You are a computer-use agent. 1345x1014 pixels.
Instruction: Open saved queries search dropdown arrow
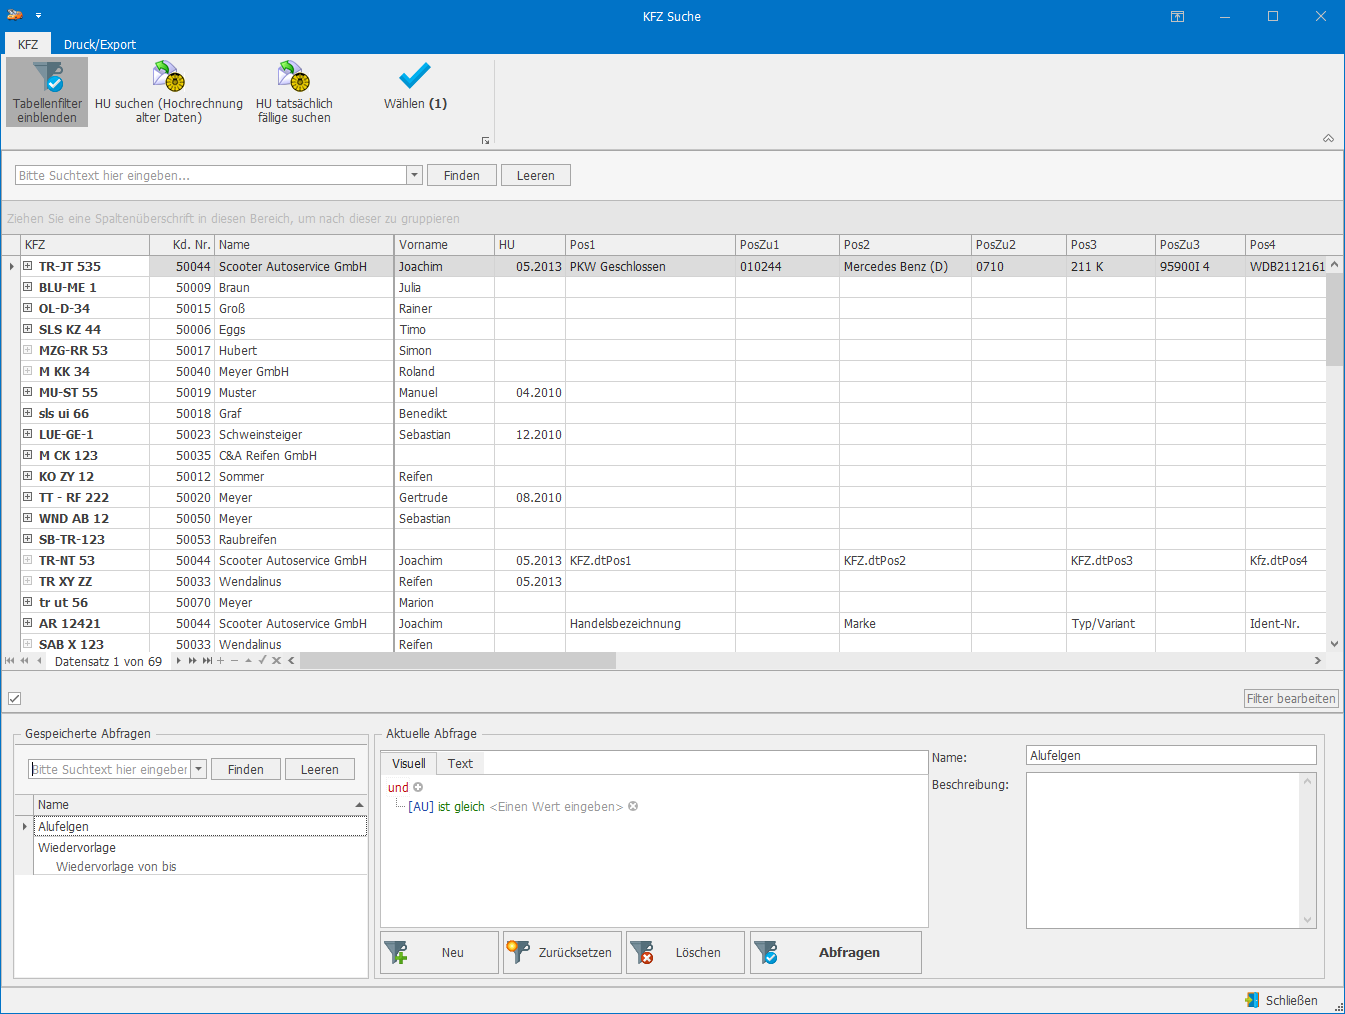(199, 769)
